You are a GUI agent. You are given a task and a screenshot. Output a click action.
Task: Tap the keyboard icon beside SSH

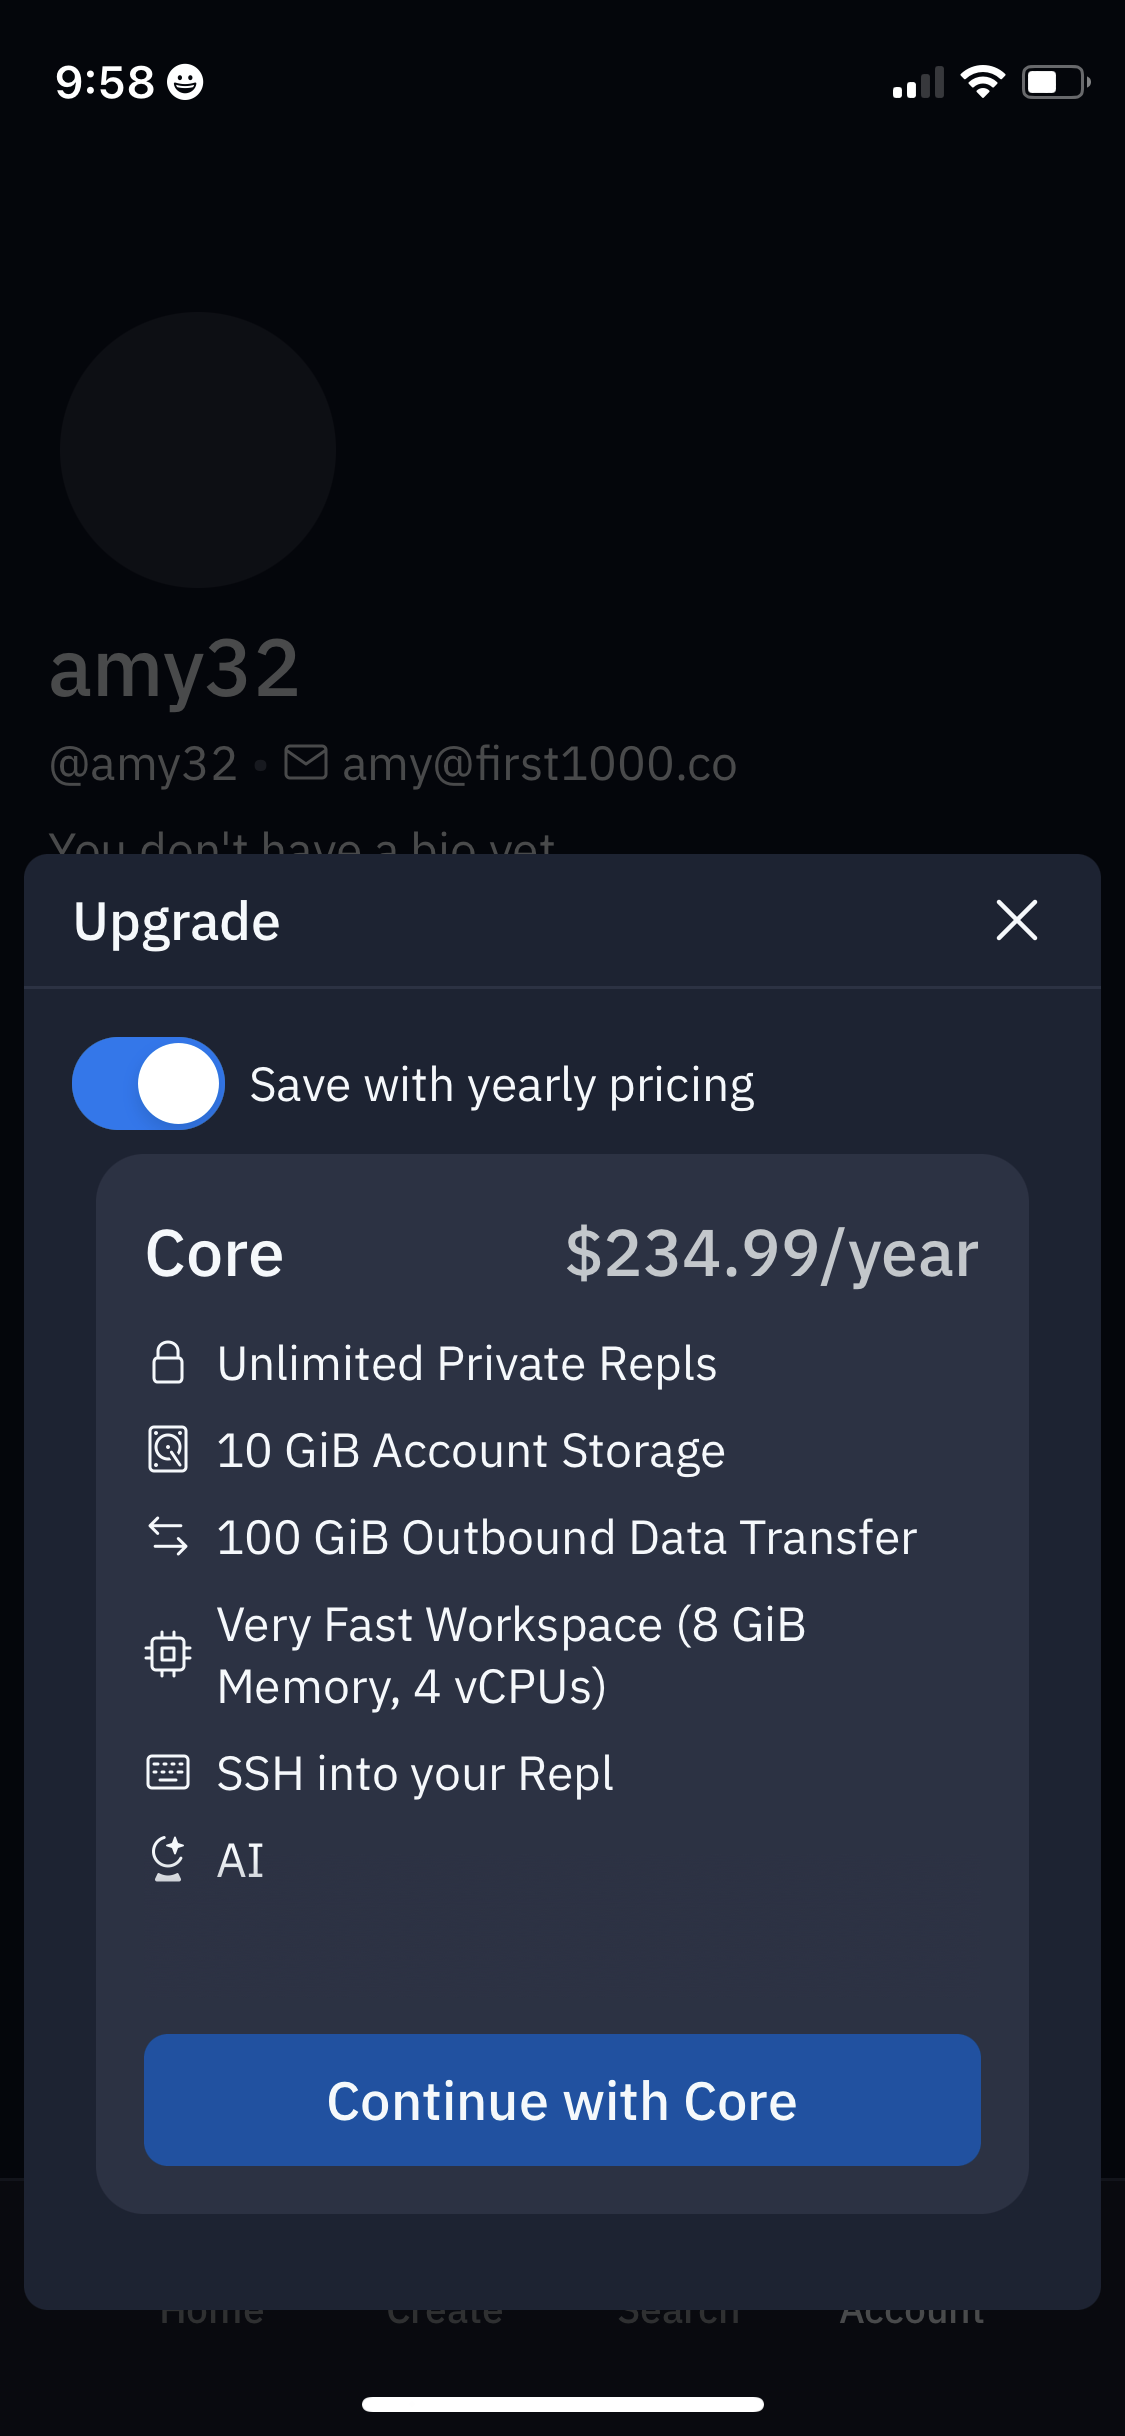point(168,1773)
